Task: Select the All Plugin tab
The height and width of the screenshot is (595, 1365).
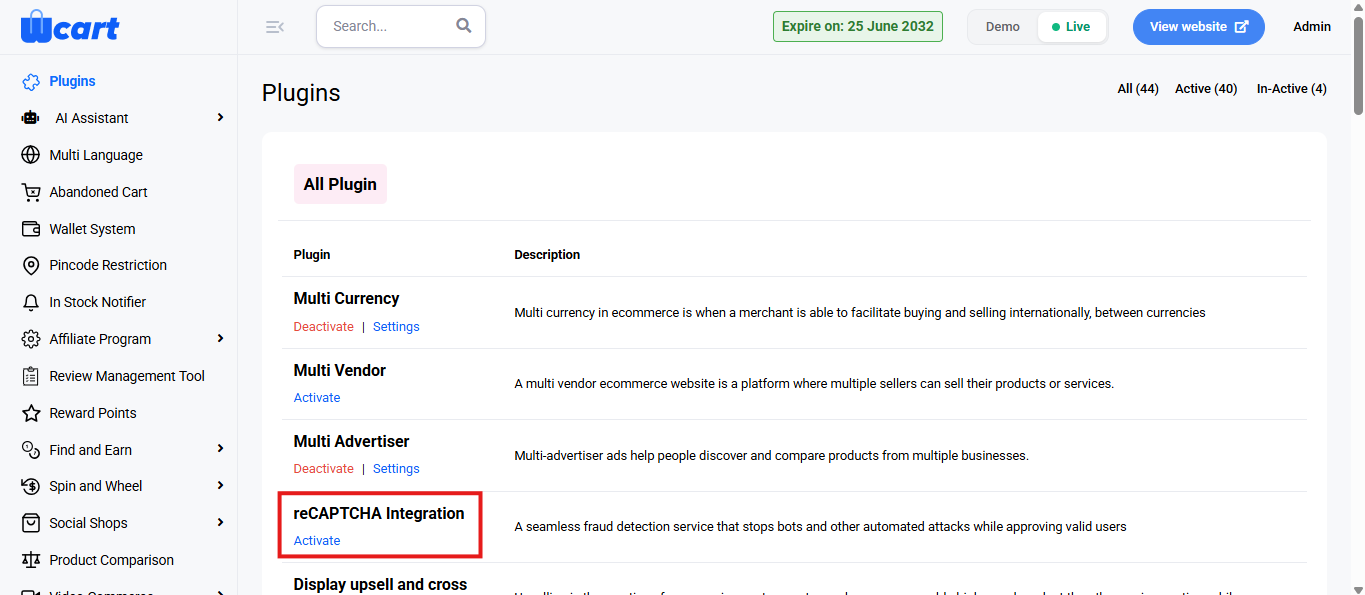Action: point(340,184)
